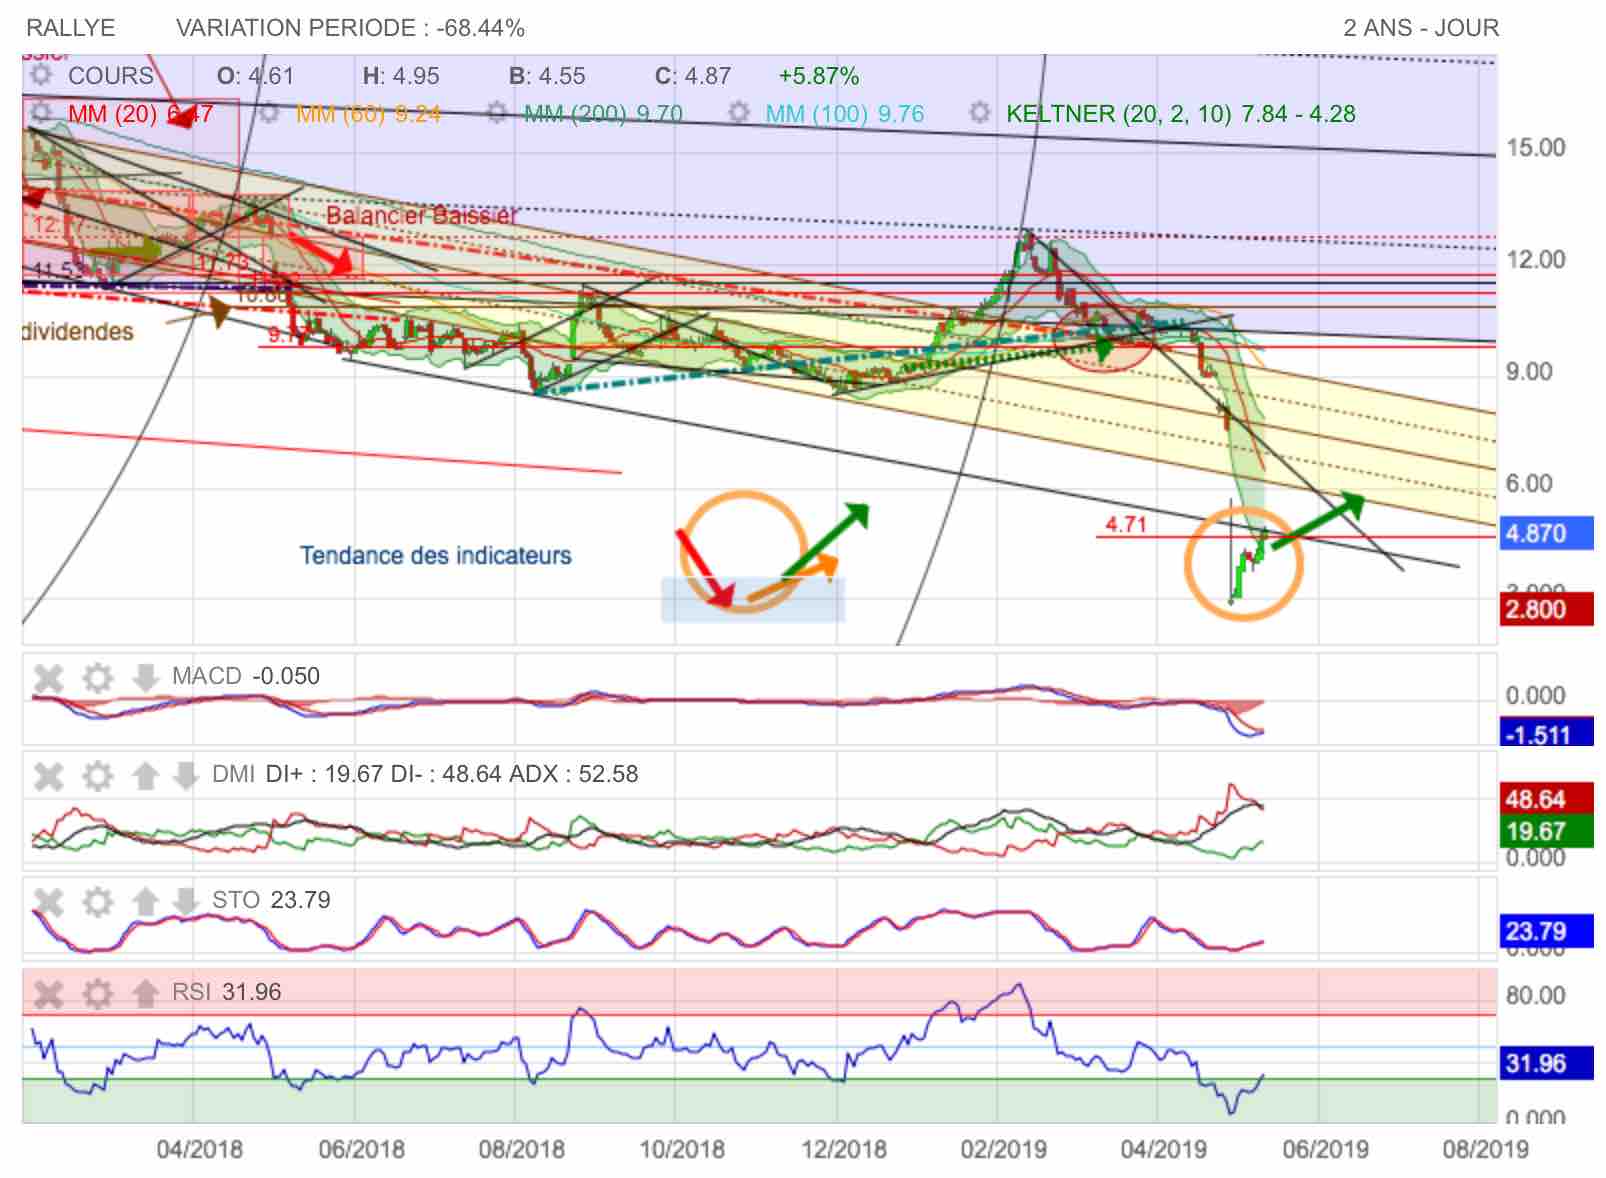The image size is (1606, 1178).
Task: Click the +5.87% daily change value
Action: pyautogui.click(x=819, y=76)
